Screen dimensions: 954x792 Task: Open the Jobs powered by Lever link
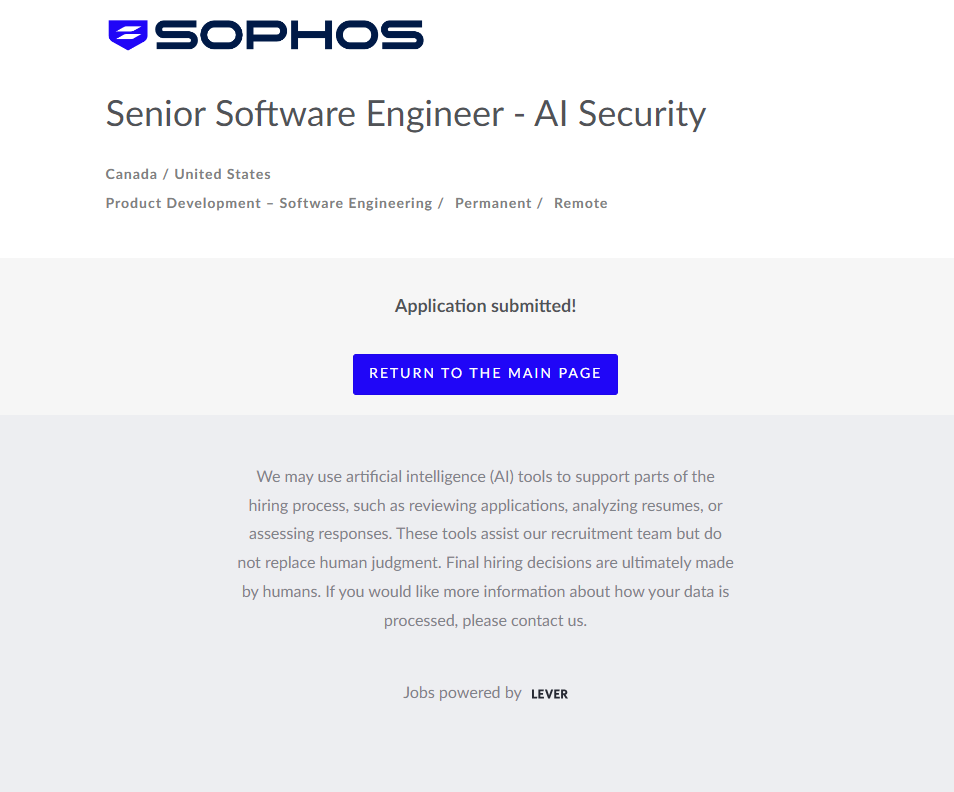pyautogui.click(x=485, y=692)
